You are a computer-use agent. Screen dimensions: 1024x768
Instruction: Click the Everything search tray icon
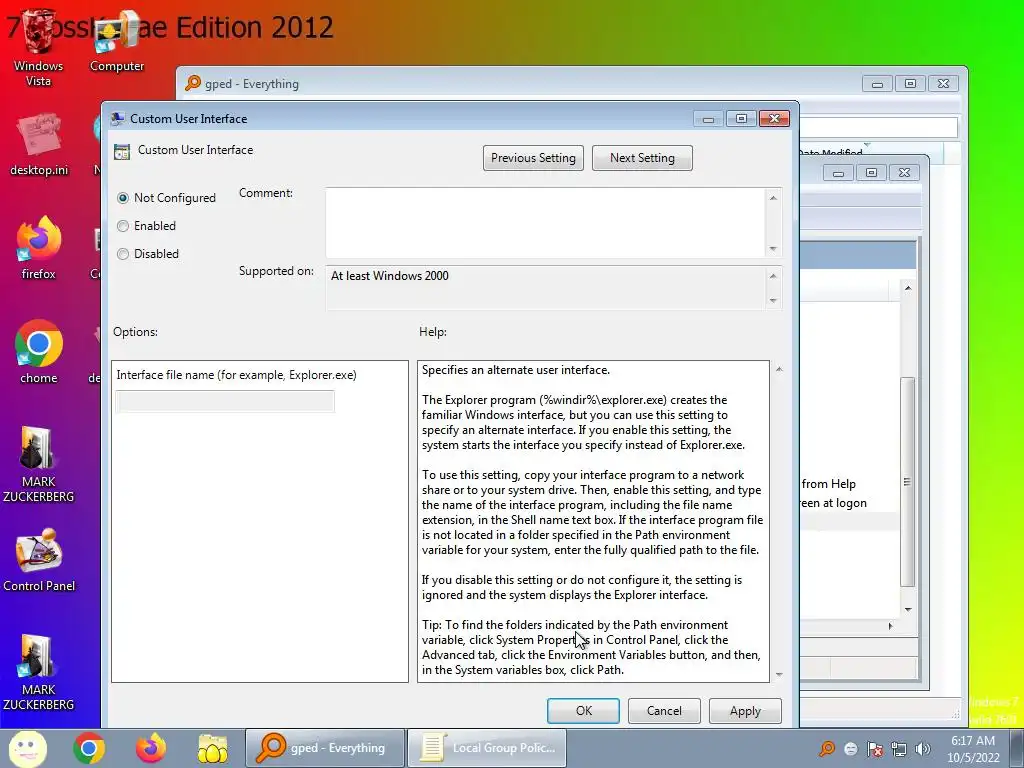(x=827, y=748)
